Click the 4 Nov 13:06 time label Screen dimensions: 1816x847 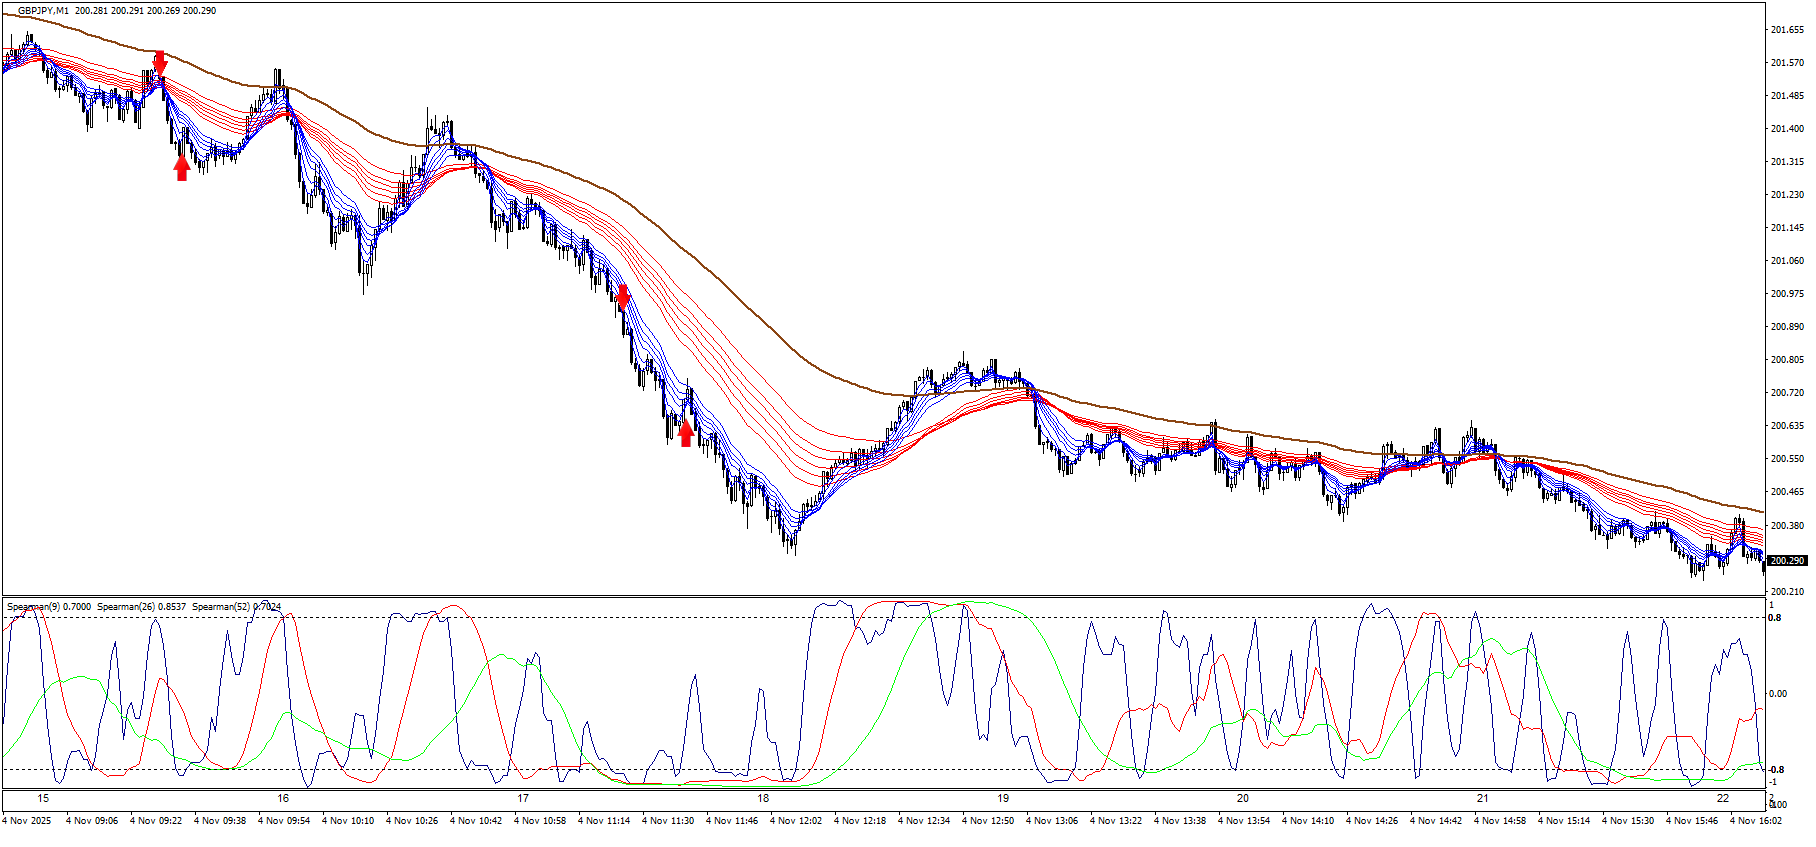pos(1052,821)
